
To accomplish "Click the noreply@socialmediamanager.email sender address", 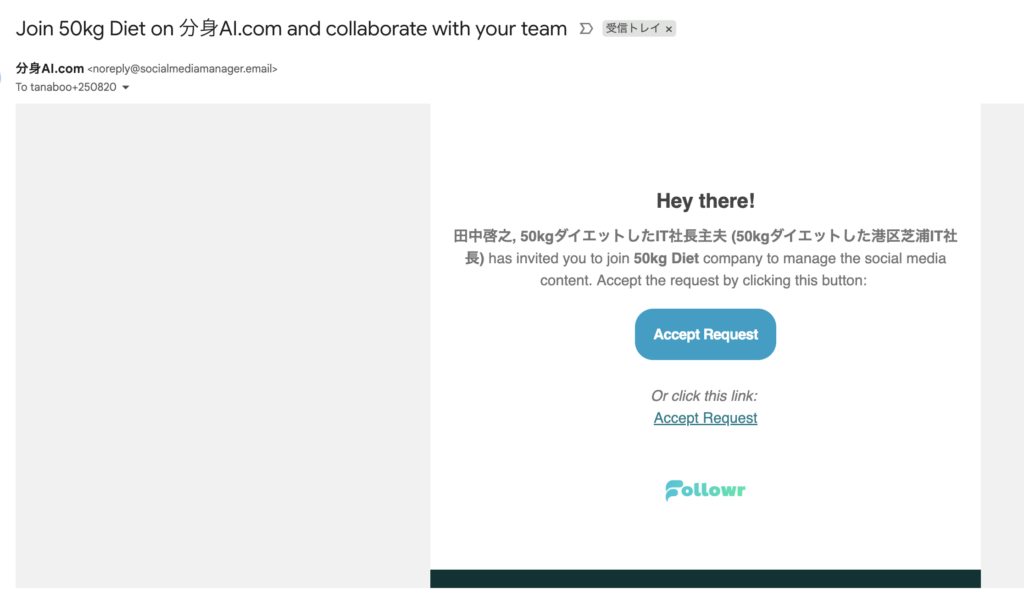I will tap(182, 69).
